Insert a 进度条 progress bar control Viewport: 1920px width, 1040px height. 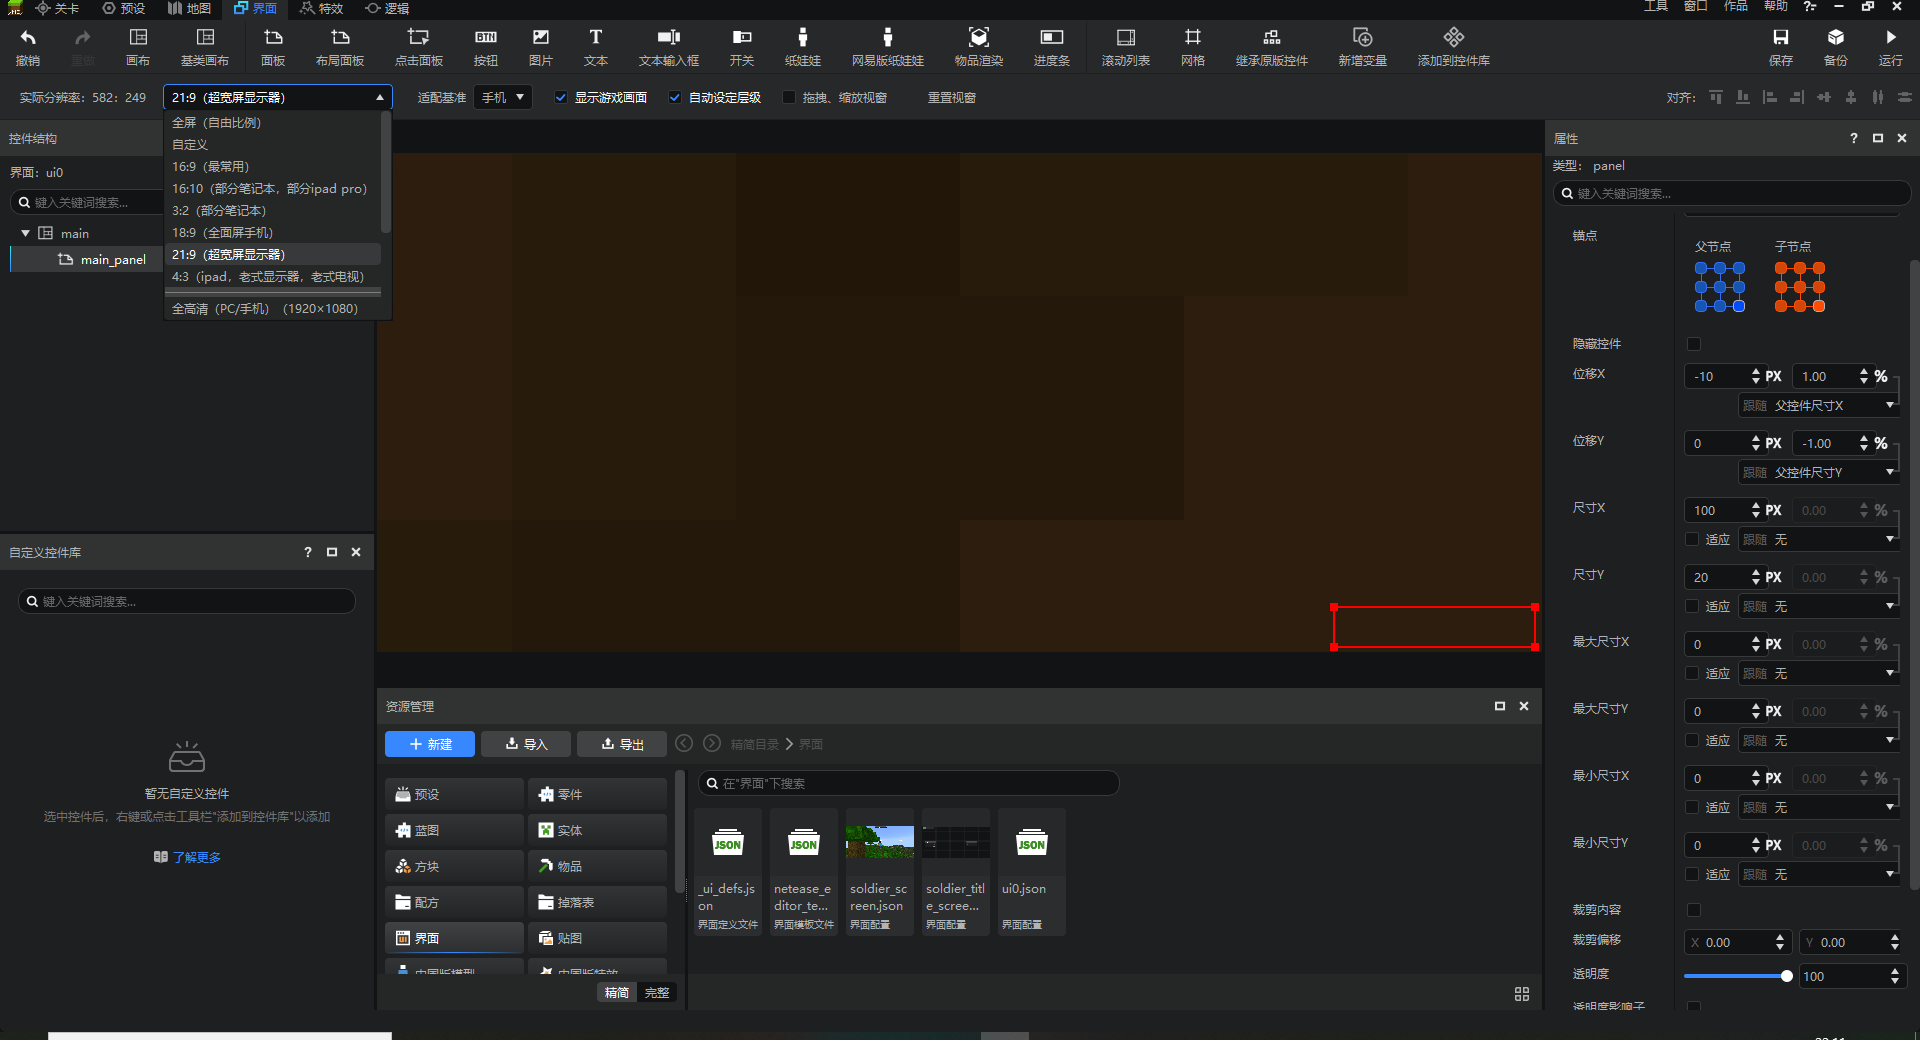point(1051,38)
